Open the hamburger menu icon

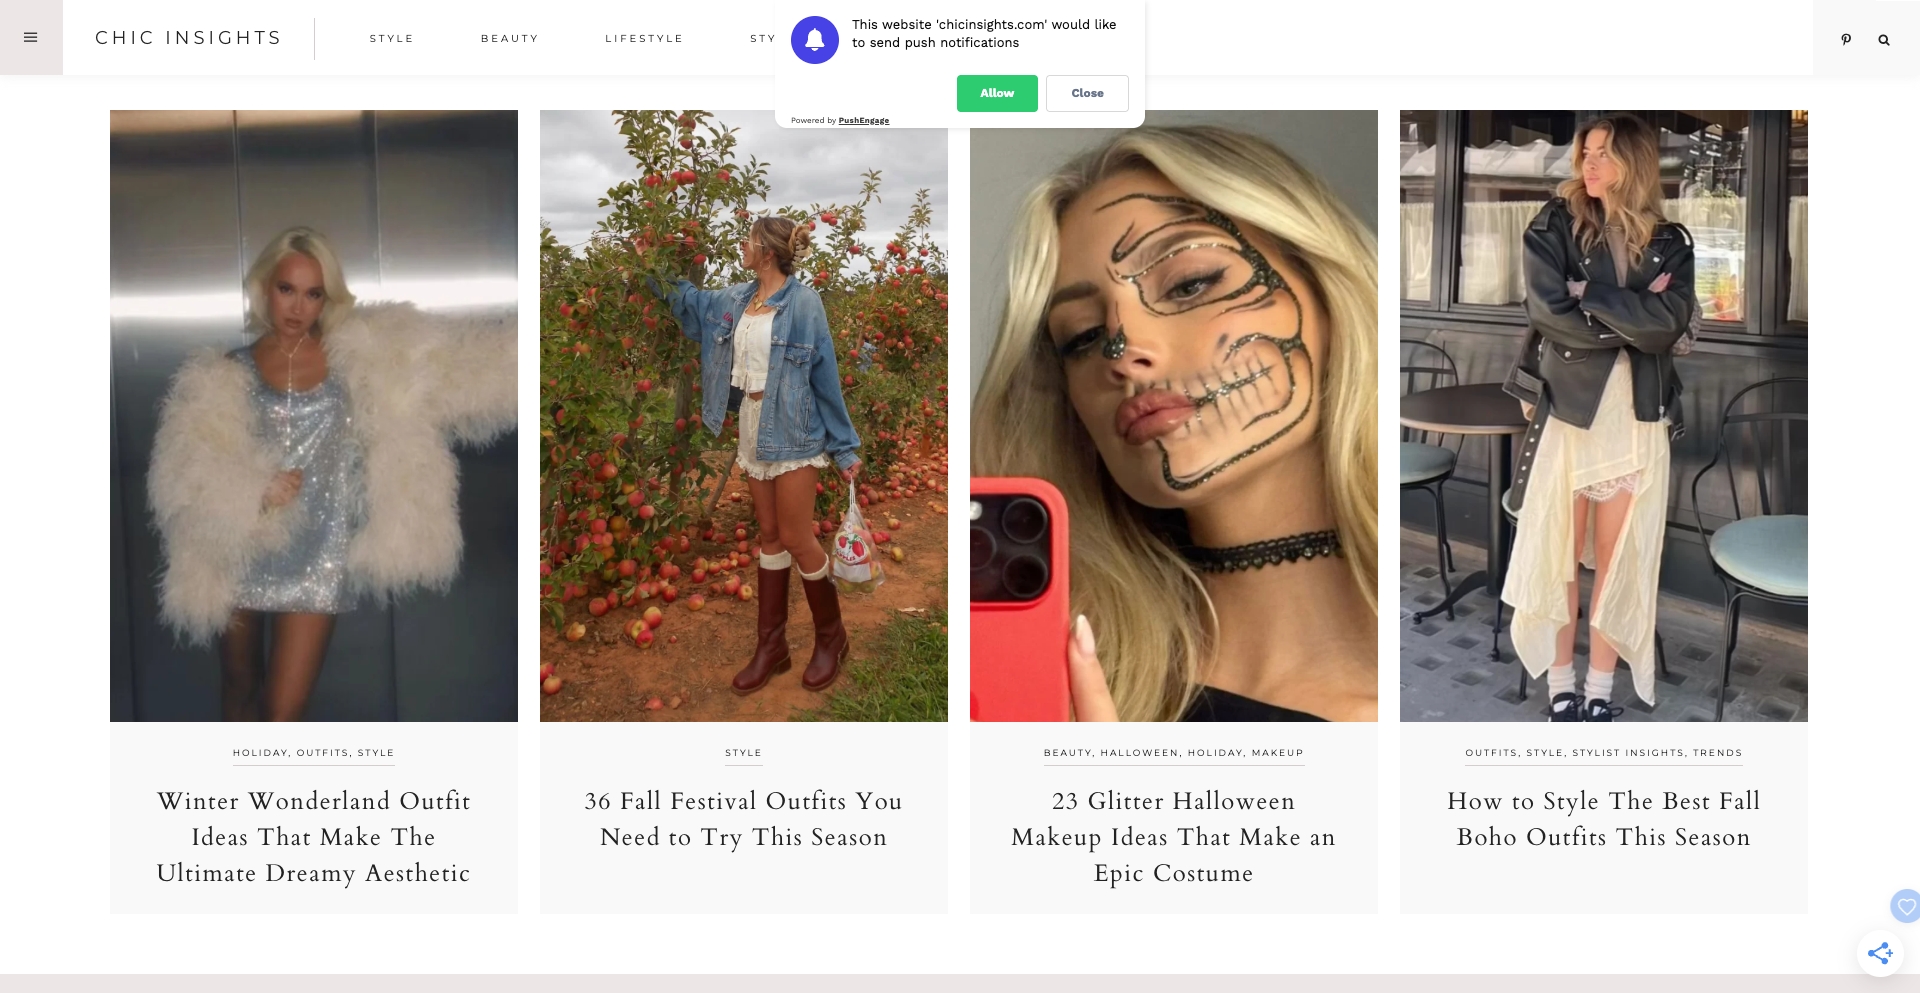coord(31,38)
